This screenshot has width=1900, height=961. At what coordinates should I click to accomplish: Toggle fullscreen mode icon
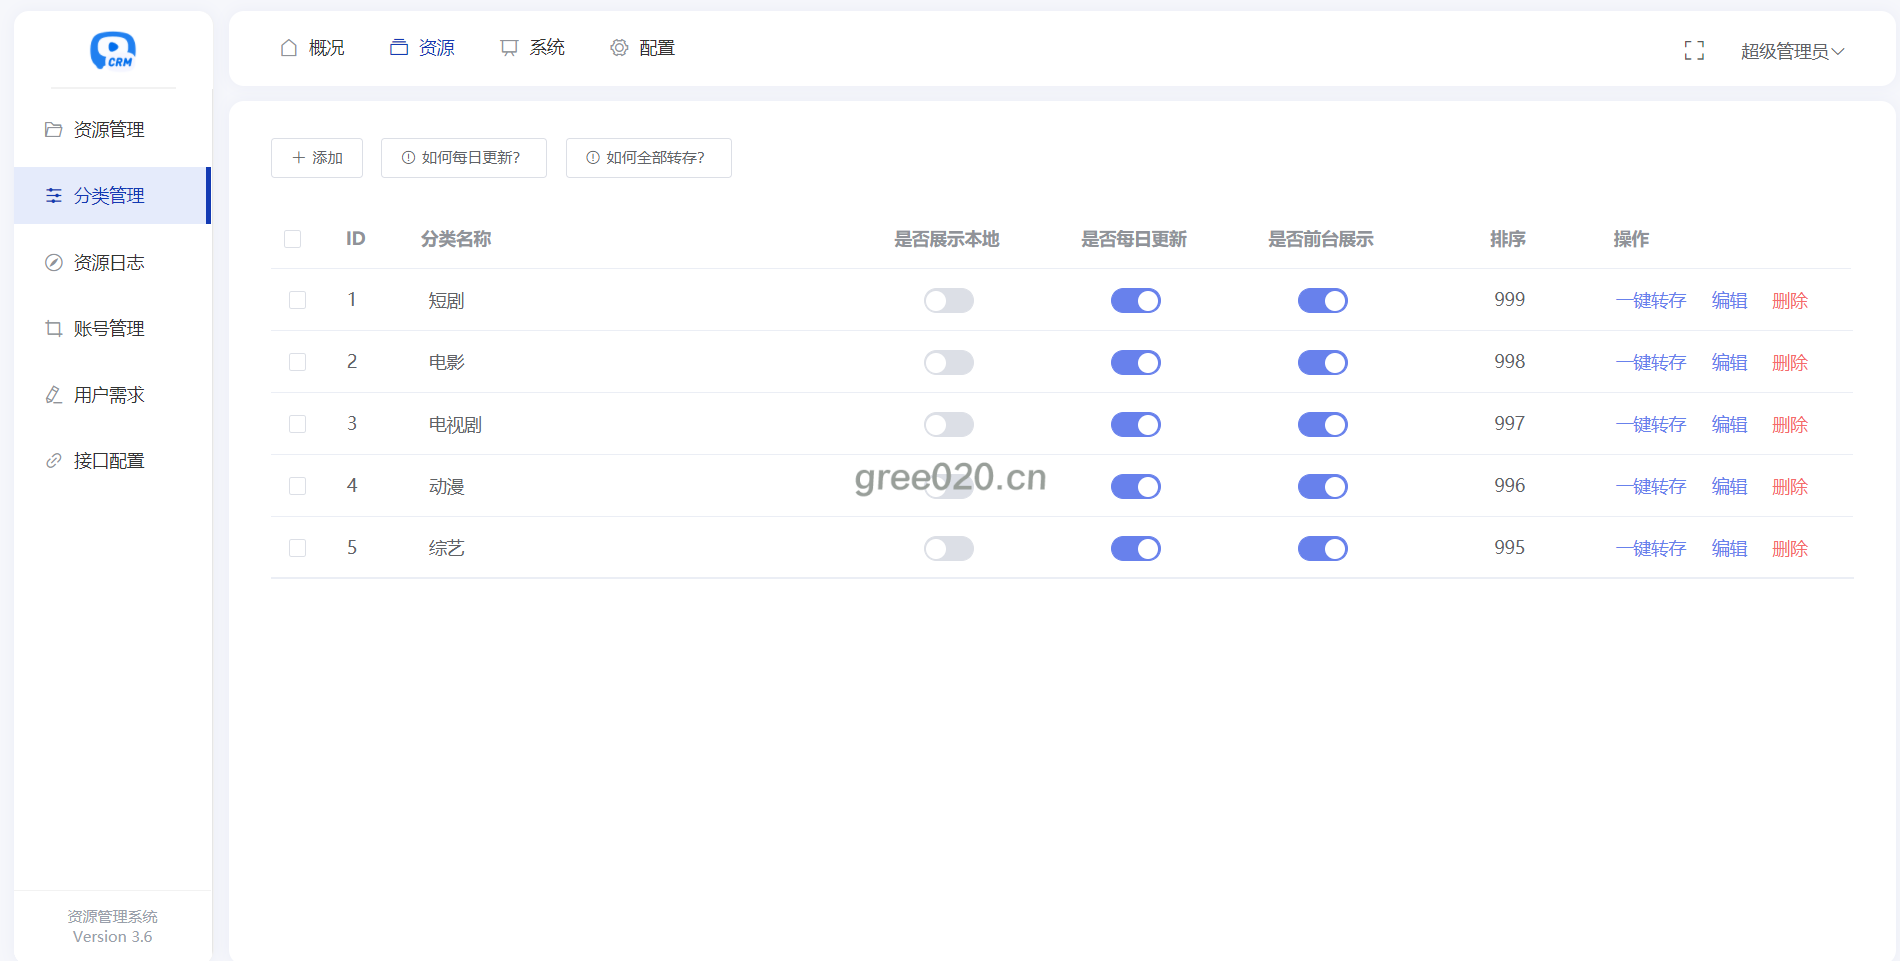1694,51
